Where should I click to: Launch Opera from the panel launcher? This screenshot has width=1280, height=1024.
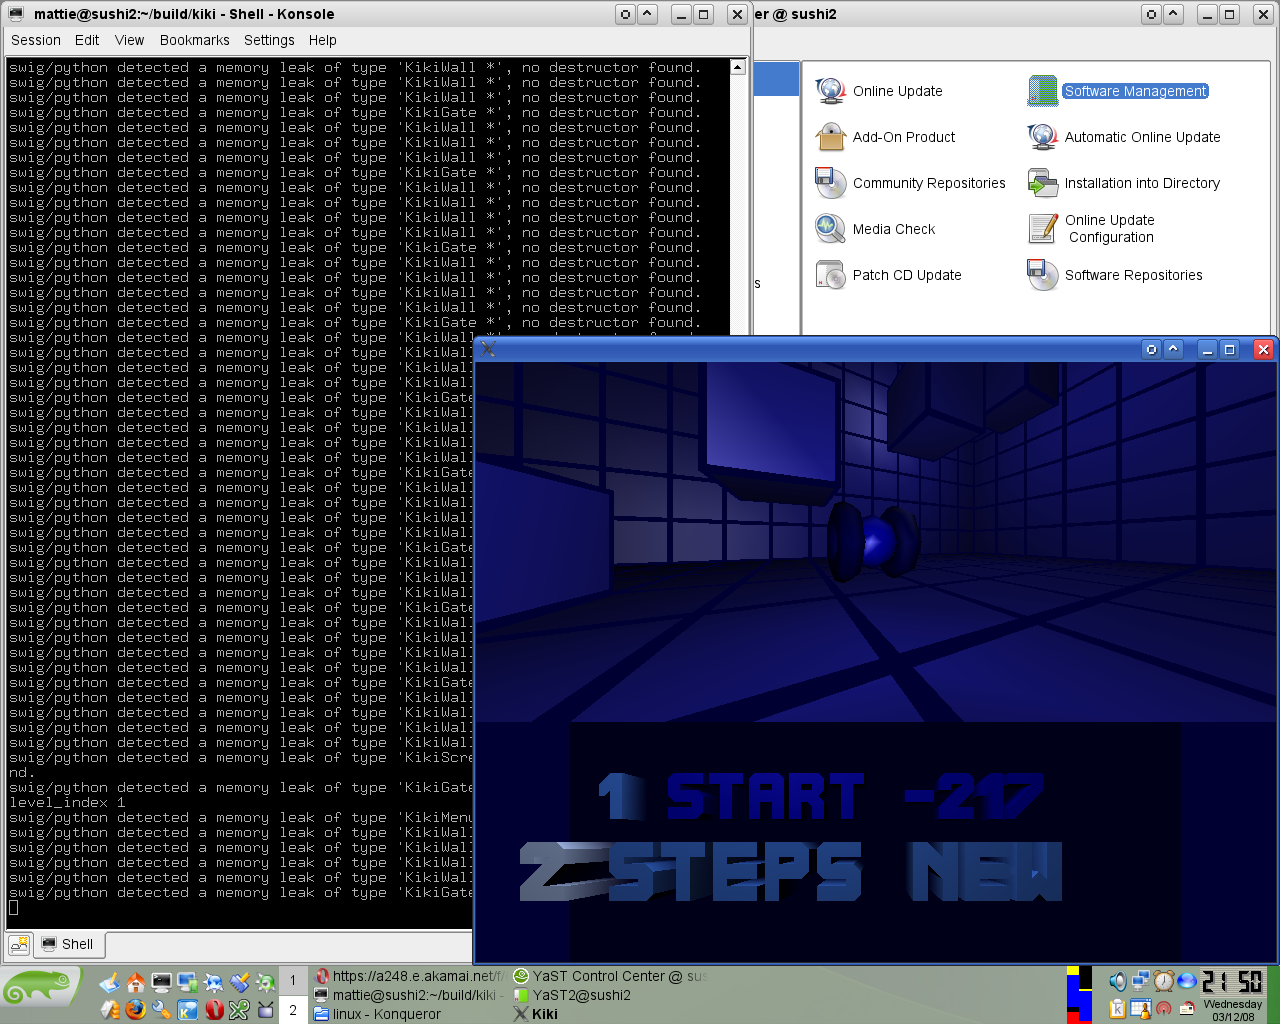[x=213, y=1009]
